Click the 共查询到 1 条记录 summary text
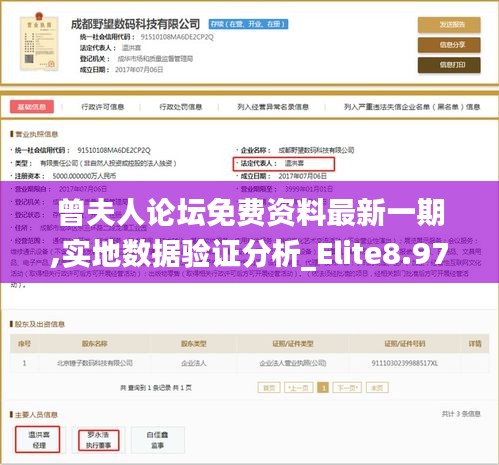 click(x=156, y=388)
